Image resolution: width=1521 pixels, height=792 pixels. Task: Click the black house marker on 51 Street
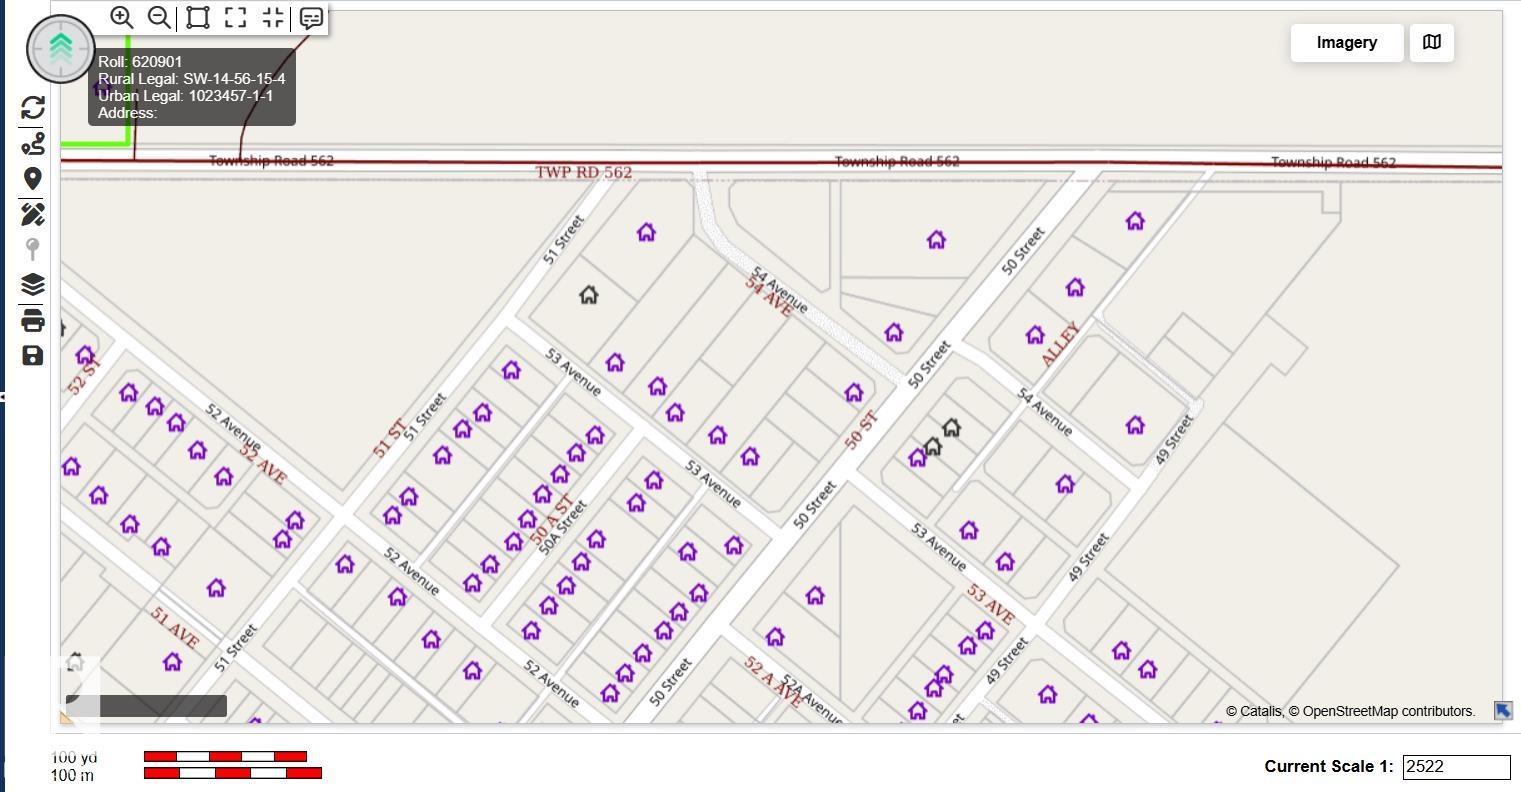coord(589,295)
